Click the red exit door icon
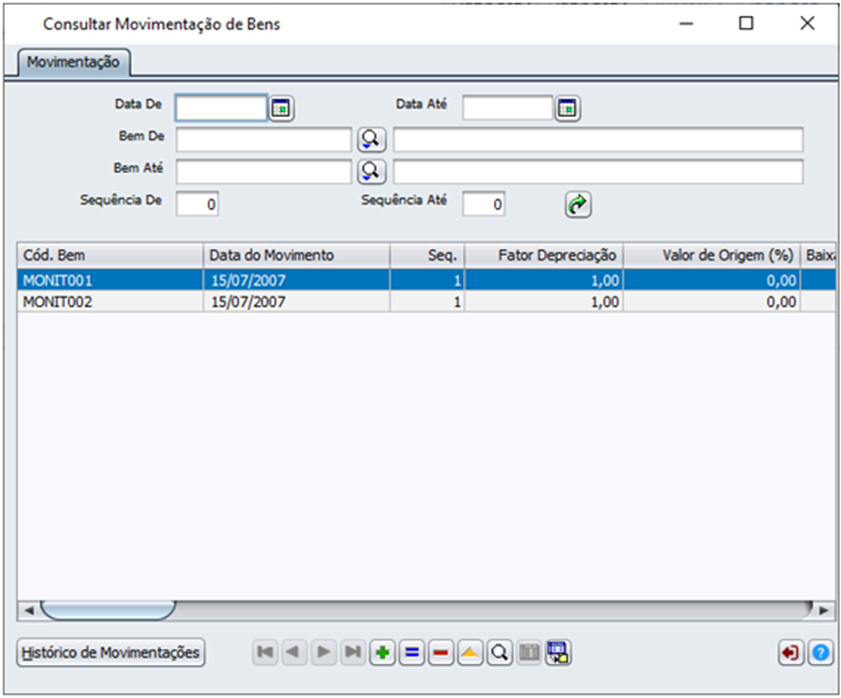The image size is (841, 698). tap(791, 653)
